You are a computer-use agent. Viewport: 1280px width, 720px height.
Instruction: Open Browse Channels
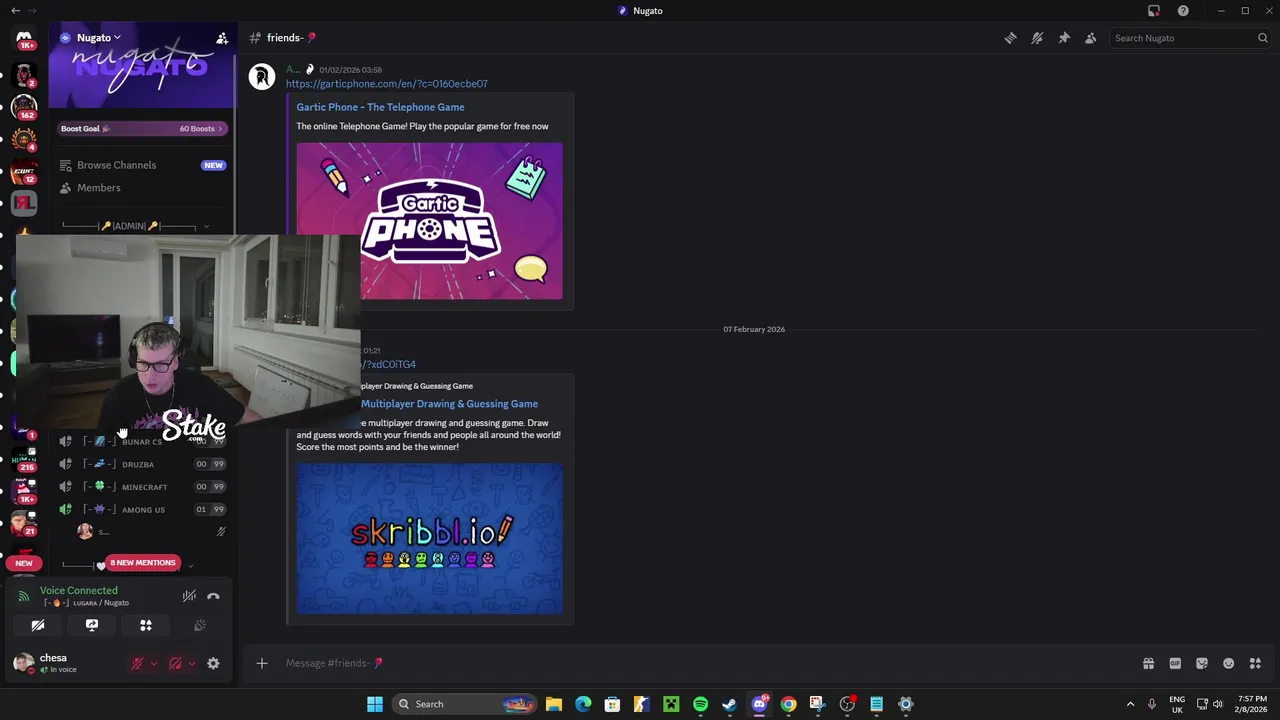[142, 165]
